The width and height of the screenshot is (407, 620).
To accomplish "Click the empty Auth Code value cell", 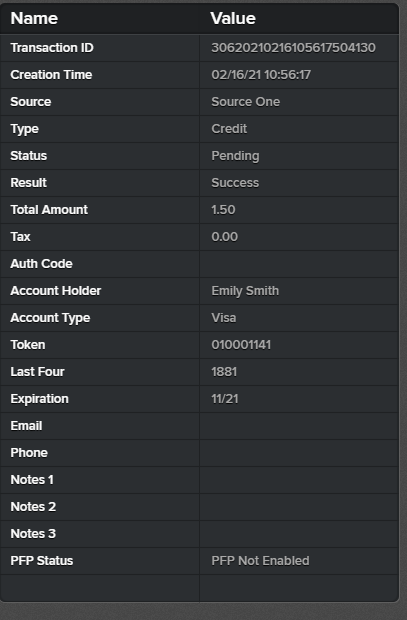I will pos(299,264).
